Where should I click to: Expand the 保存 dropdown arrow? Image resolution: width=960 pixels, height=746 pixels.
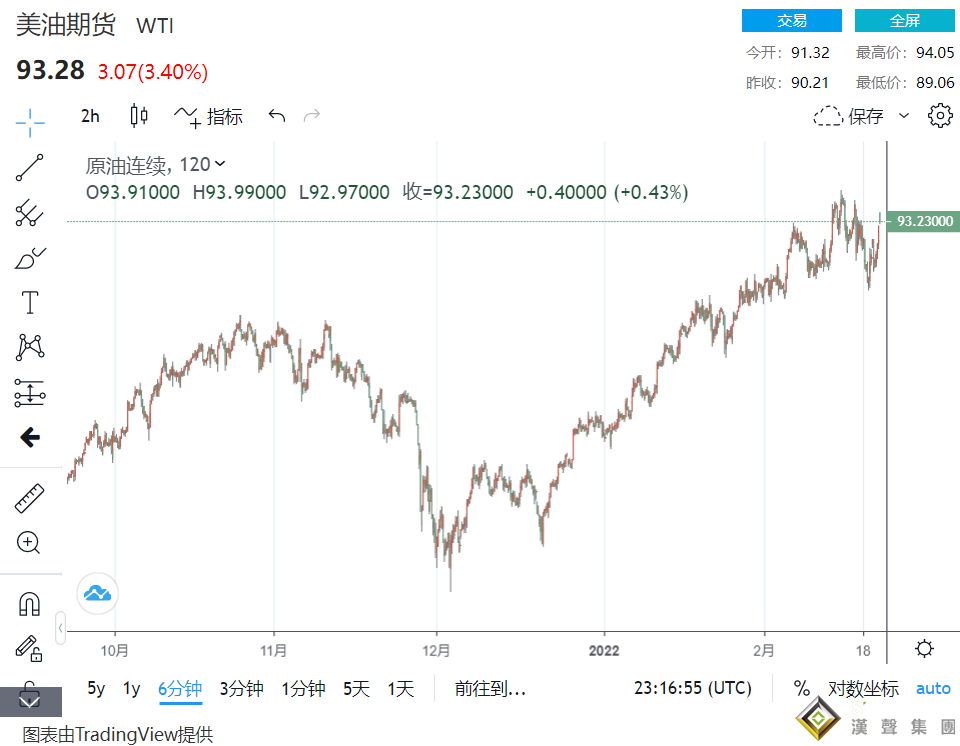pos(904,116)
